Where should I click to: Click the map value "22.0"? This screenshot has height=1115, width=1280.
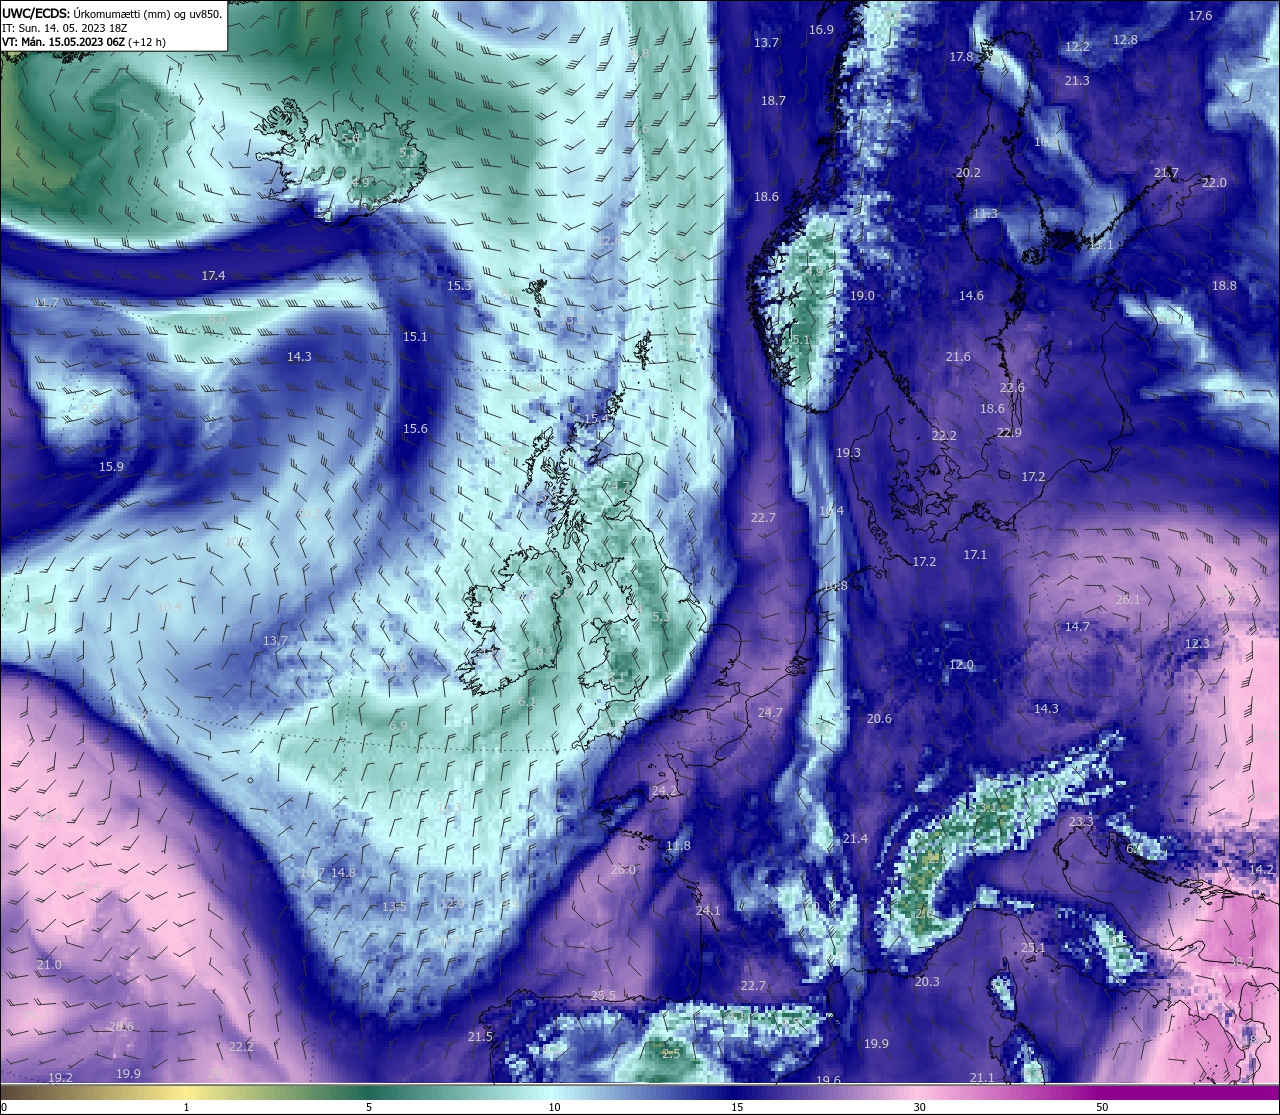click(x=1214, y=182)
